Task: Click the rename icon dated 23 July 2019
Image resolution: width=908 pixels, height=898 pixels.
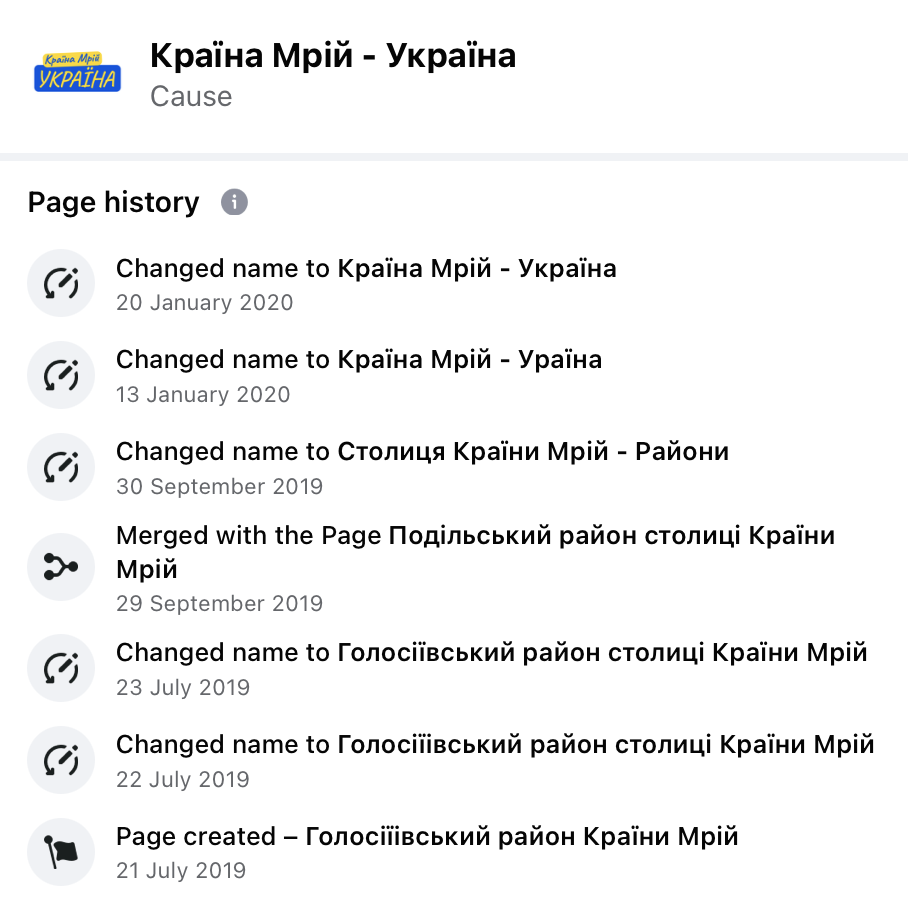Action: click(x=61, y=668)
